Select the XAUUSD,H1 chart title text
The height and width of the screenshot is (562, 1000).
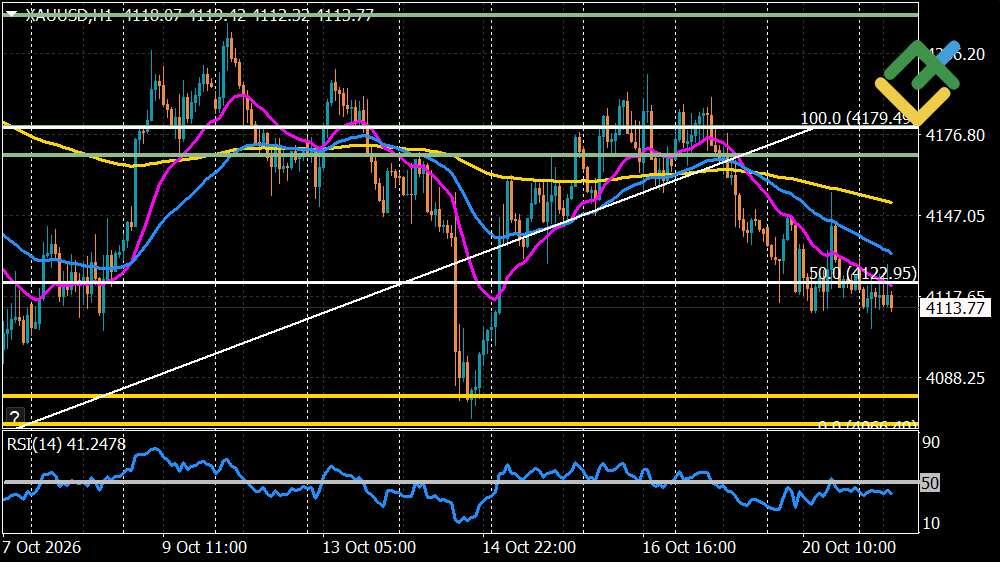coord(70,15)
